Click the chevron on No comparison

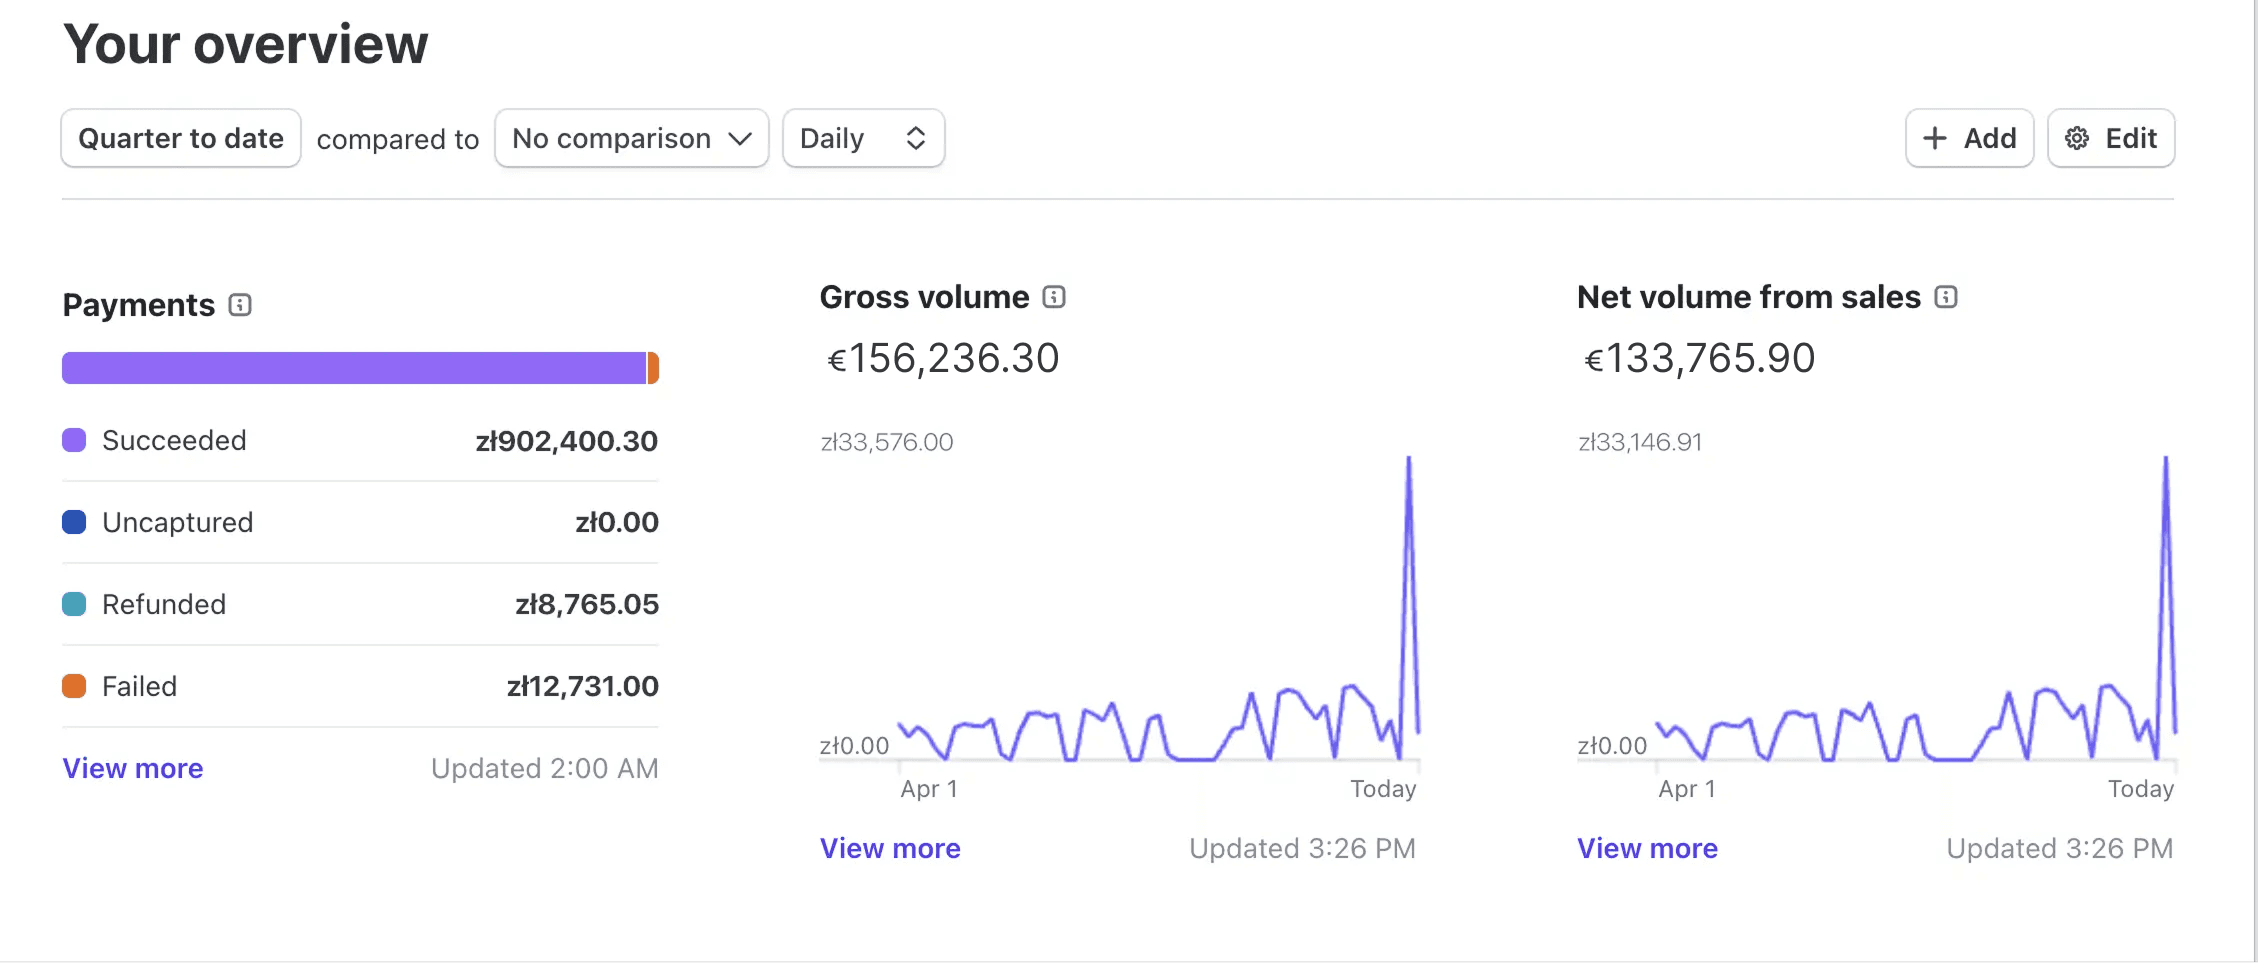click(740, 138)
